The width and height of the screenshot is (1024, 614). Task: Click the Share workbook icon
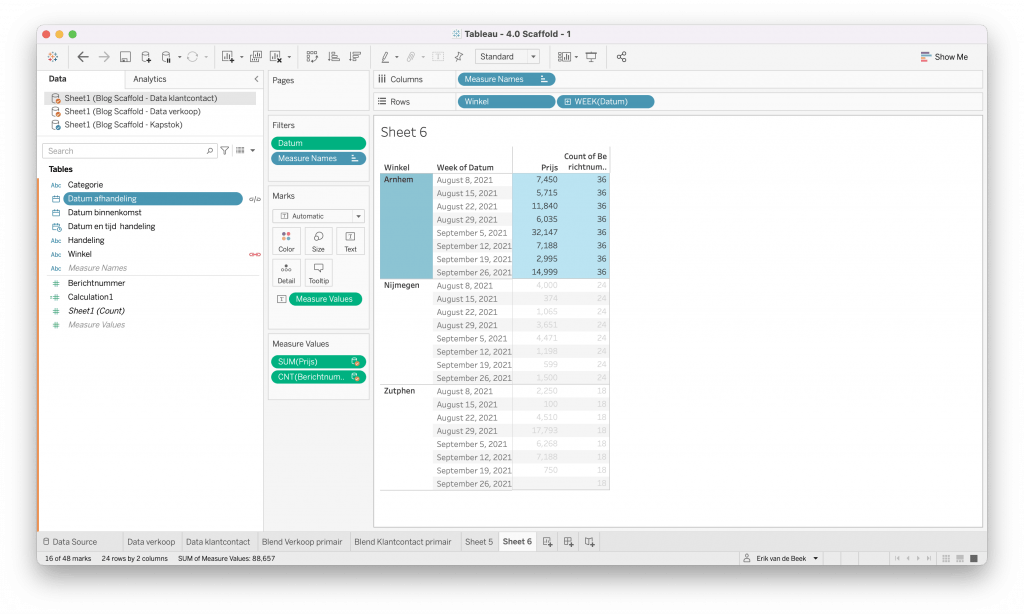pyautogui.click(x=621, y=57)
